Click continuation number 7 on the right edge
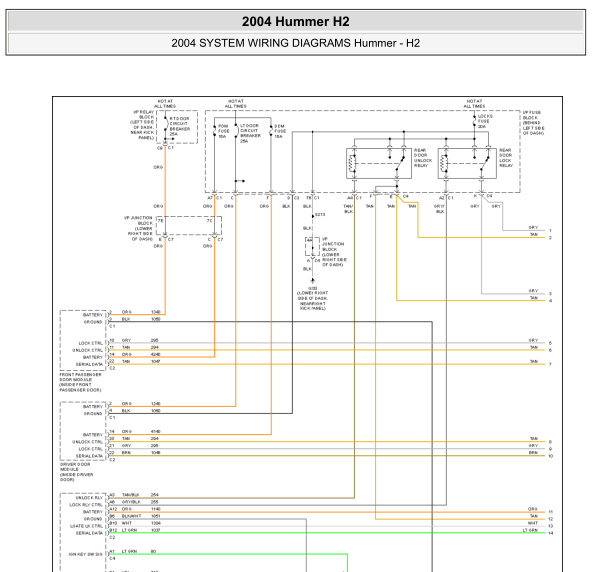Image resolution: width=602 pixels, height=572 pixels. (x=550, y=364)
